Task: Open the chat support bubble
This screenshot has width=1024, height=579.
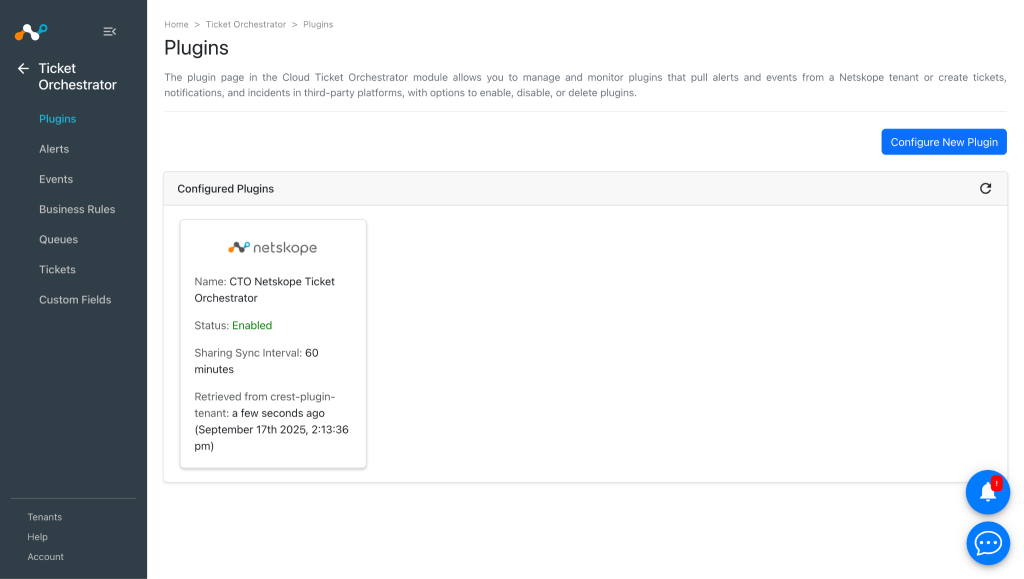Action: 987,543
